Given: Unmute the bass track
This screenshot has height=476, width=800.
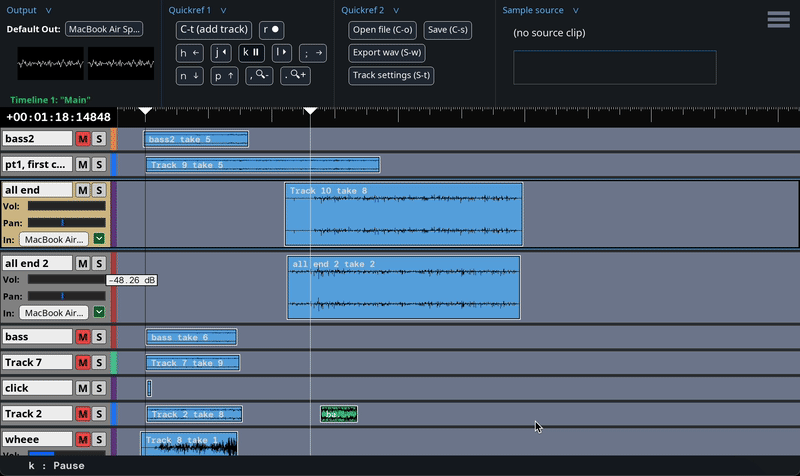Looking at the screenshot, I should 83,337.
